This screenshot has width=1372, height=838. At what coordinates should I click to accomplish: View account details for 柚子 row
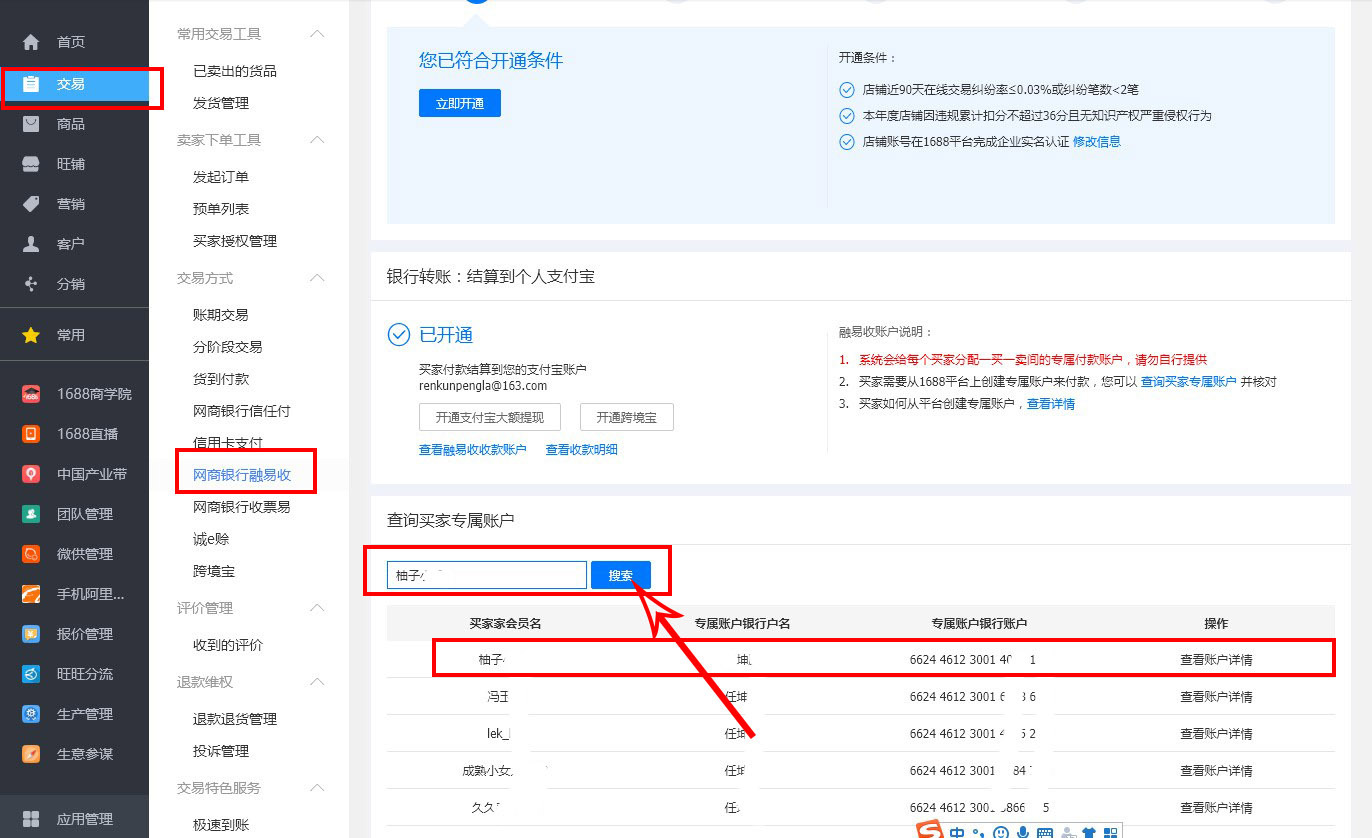click(x=1216, y=660)
